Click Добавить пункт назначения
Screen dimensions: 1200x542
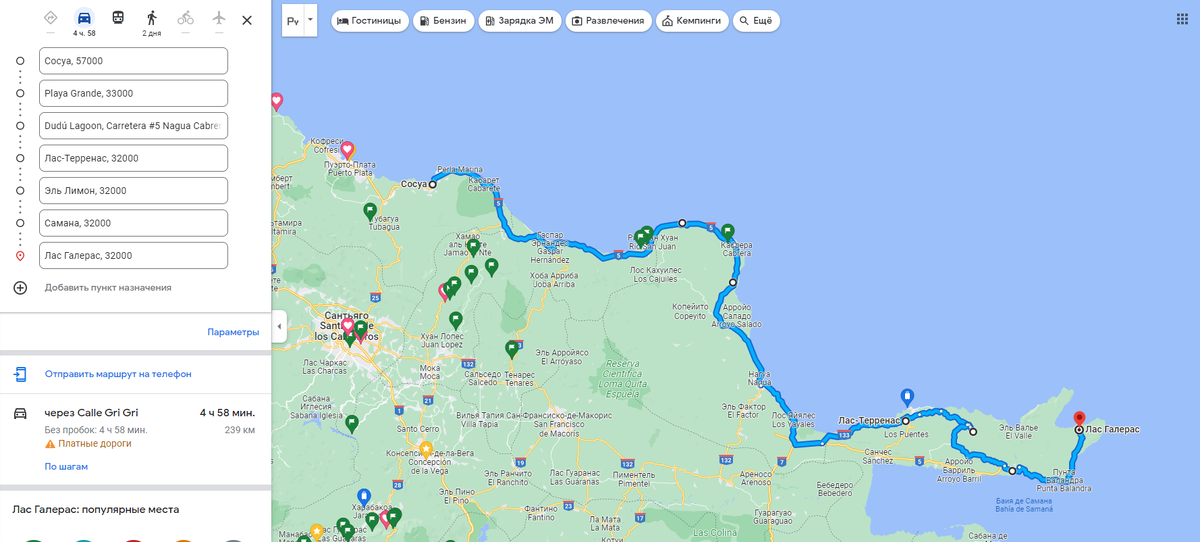108,288
